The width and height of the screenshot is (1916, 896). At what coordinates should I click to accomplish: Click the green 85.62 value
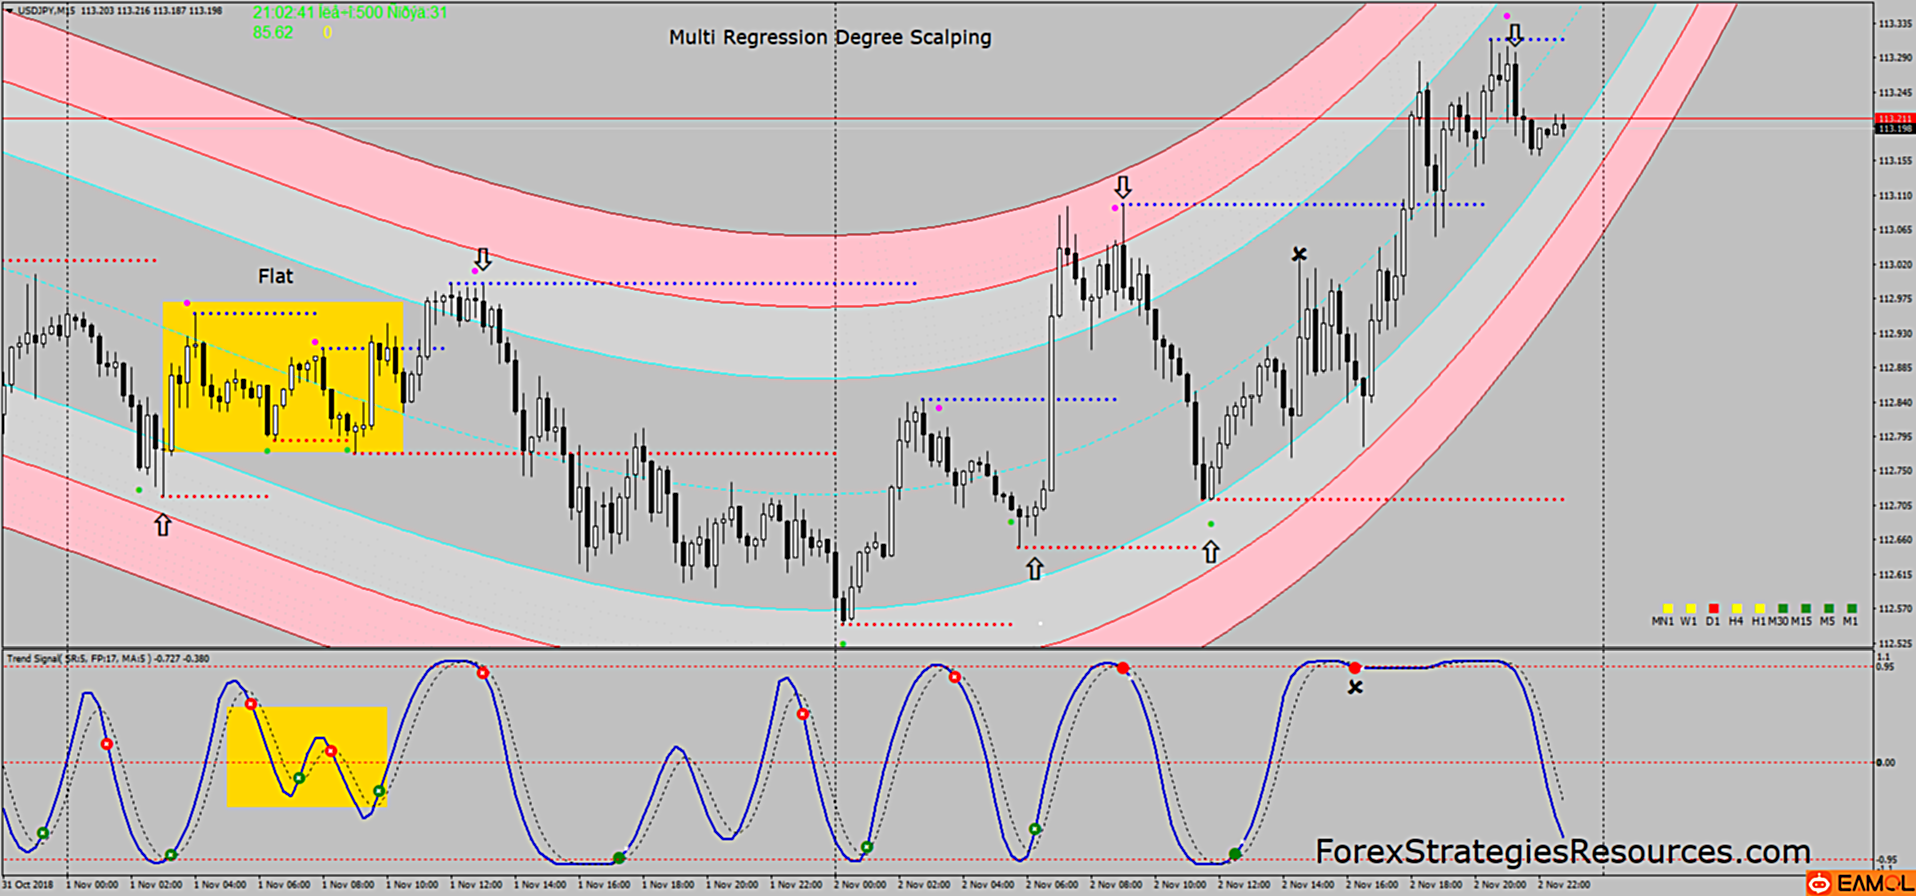[273, 32]
